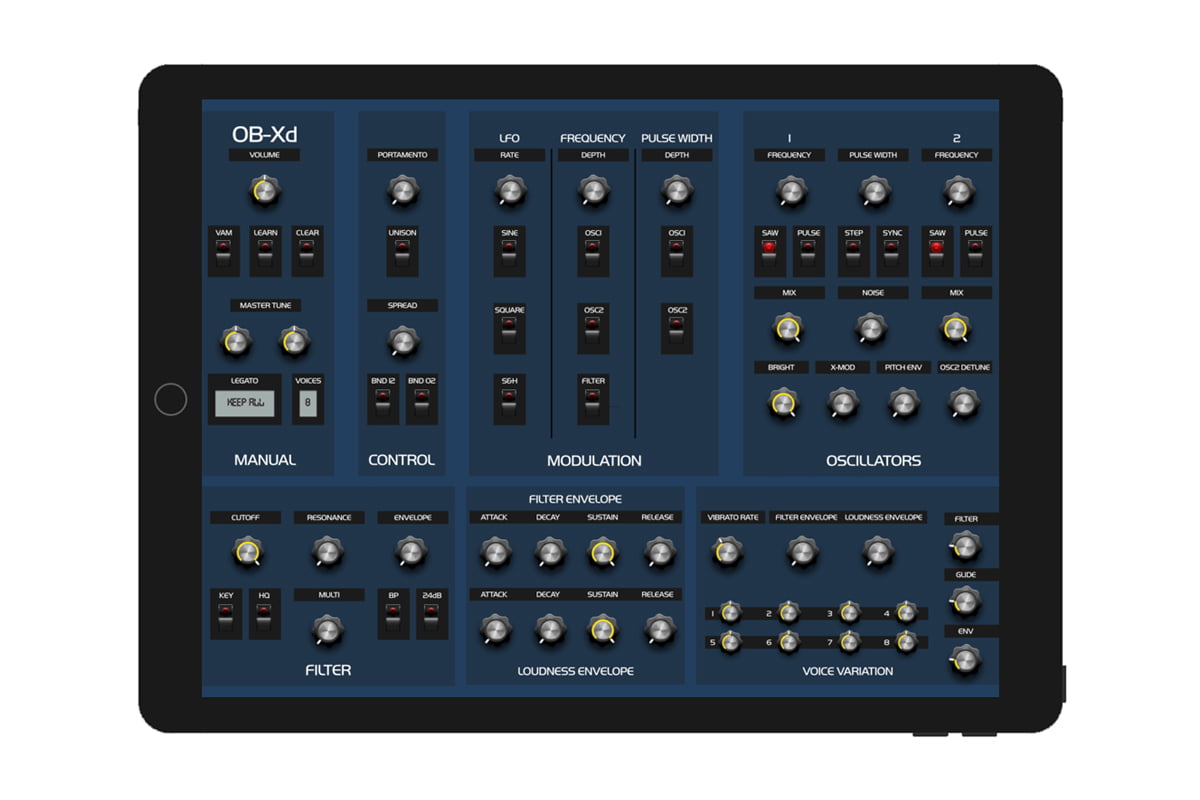The image size is (1200, 800).
Task: Click the Pulse Width modulation Depth knob
Action: click(677, 191)
